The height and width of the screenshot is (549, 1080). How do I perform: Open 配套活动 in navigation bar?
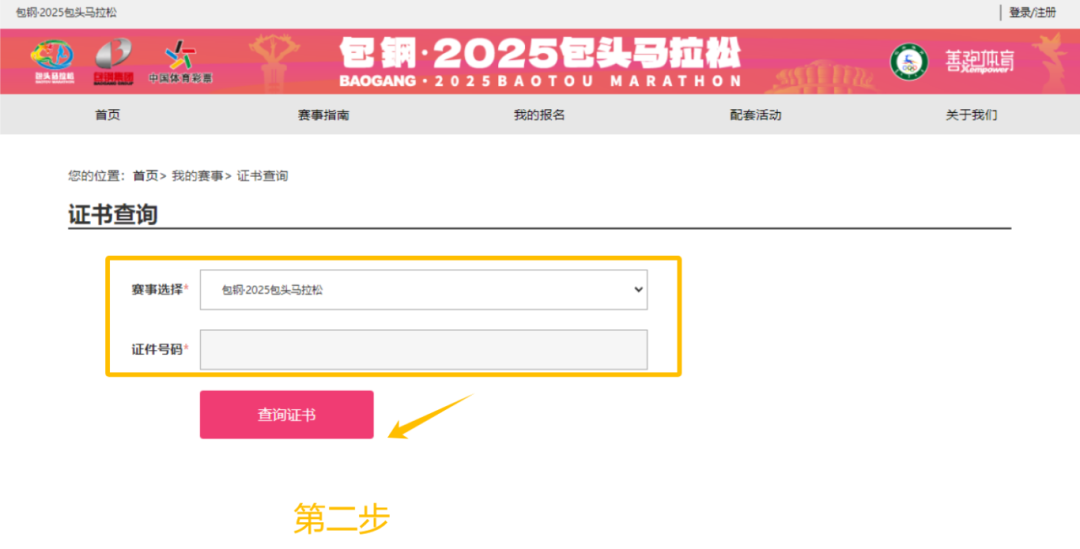click(x=756, y=115)
